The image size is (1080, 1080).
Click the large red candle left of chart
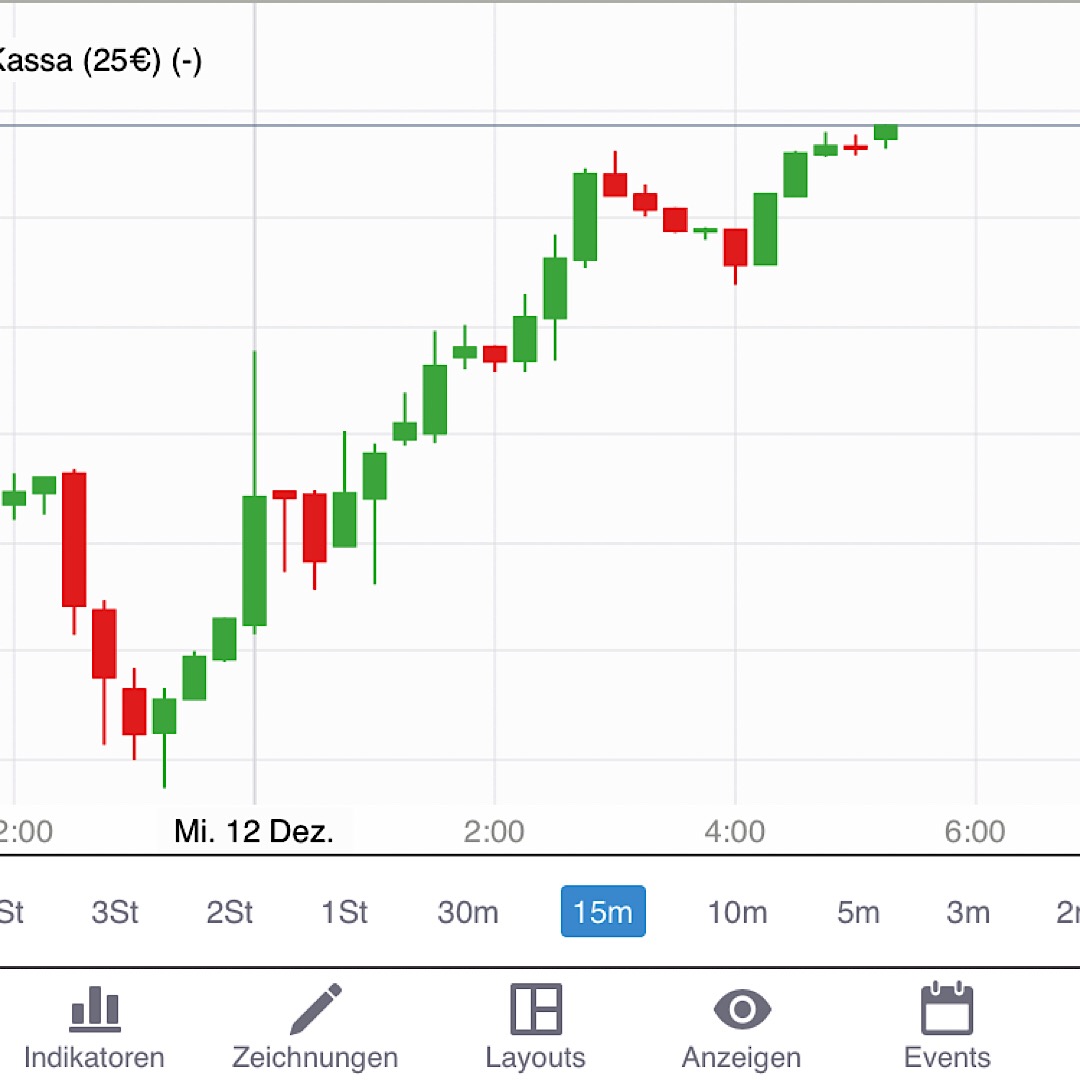pyautogui.click(x=74, y=539)
